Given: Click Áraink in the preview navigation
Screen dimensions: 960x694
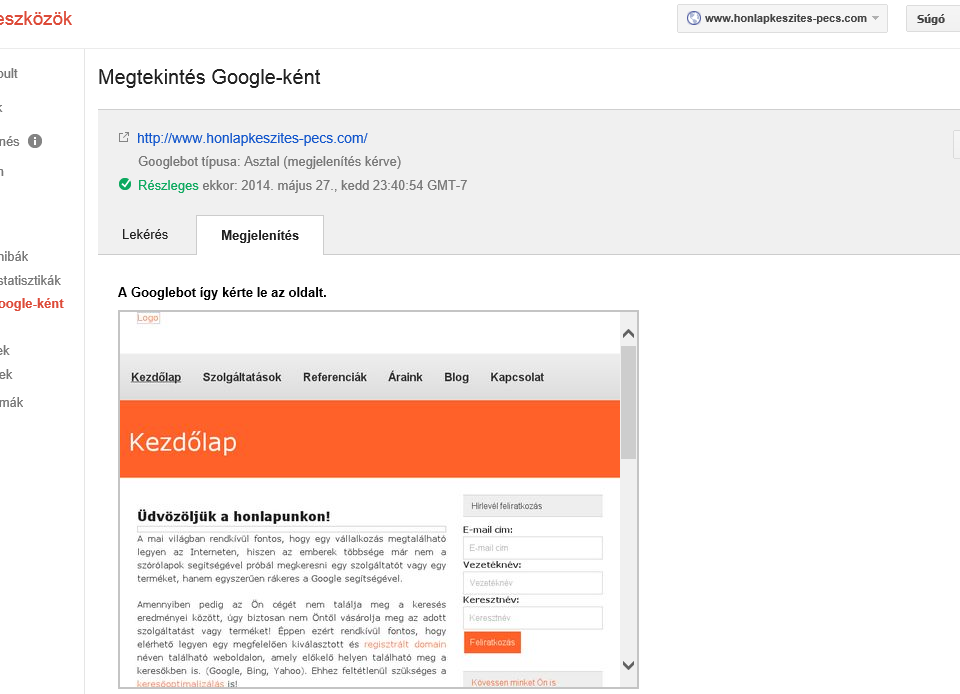Looking at the screenshot, I should point(405,377).
